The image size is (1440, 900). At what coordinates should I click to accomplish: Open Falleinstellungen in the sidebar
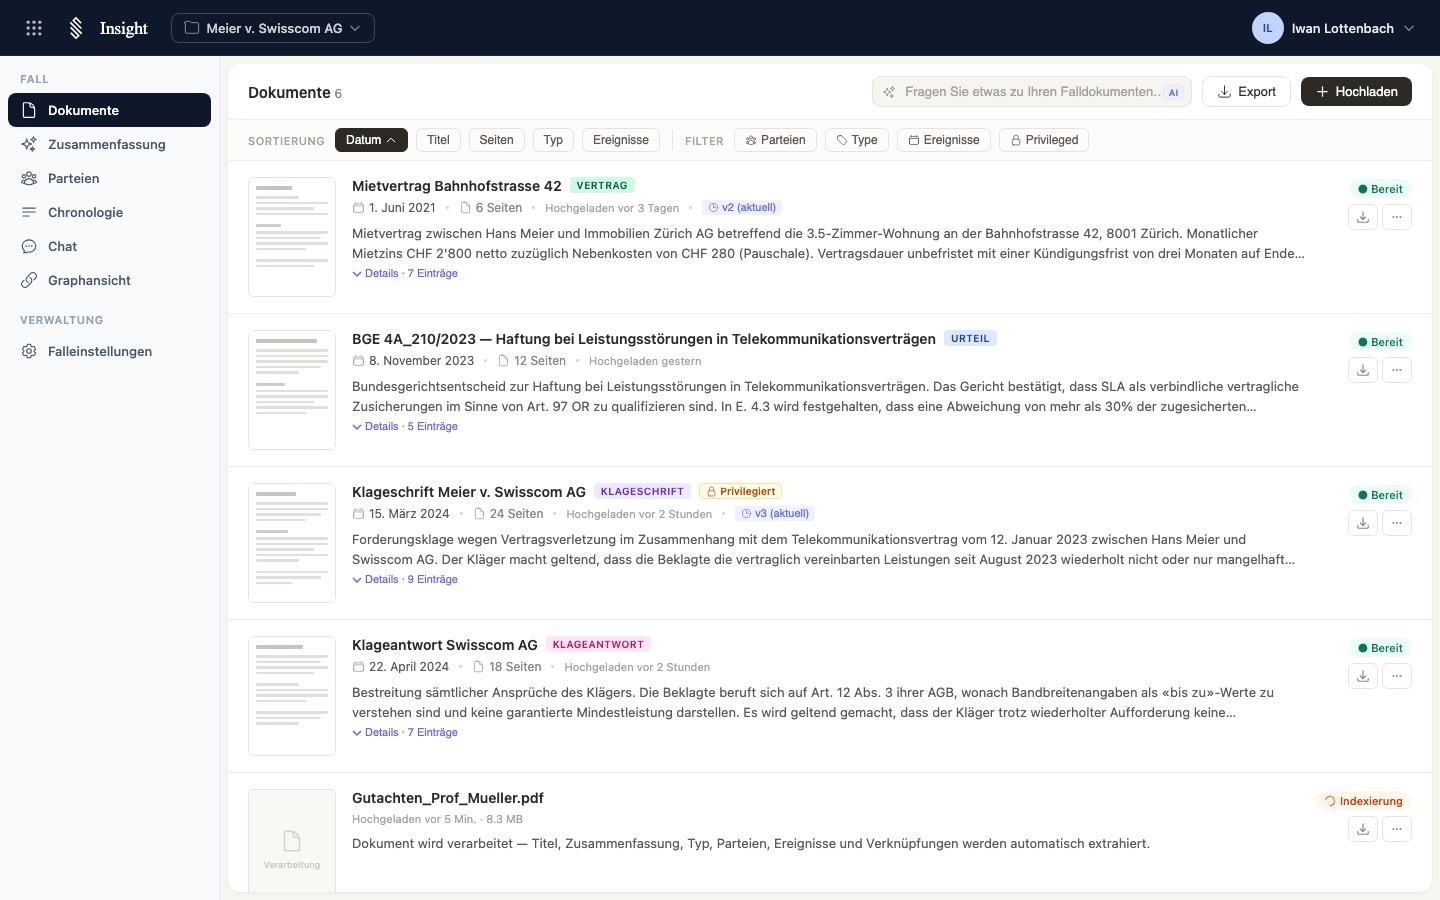[109, 351]
